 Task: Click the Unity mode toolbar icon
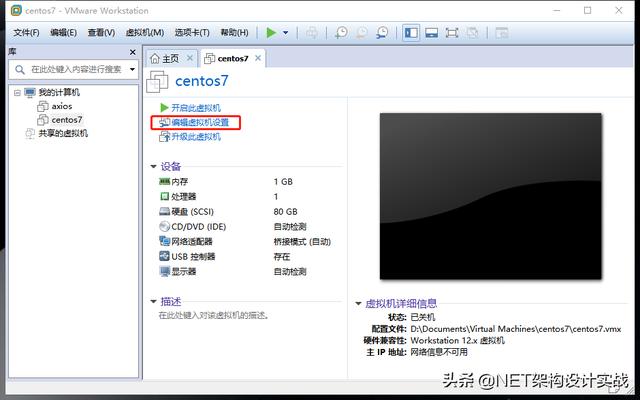click(x=472, y=33)
